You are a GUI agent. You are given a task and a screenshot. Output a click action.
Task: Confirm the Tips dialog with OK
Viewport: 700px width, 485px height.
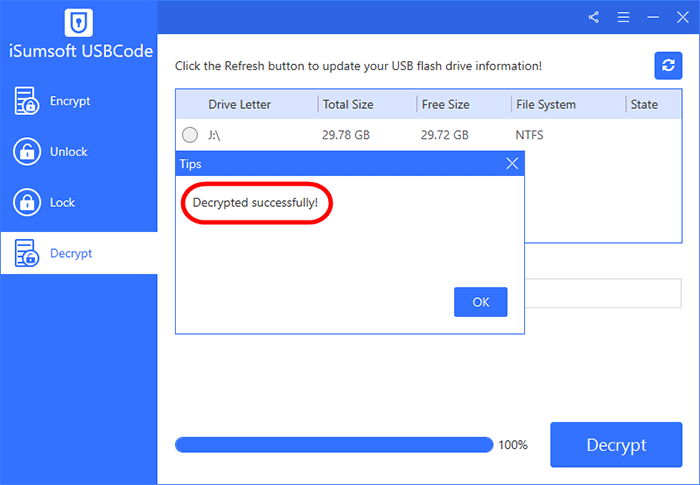(480, 302)
